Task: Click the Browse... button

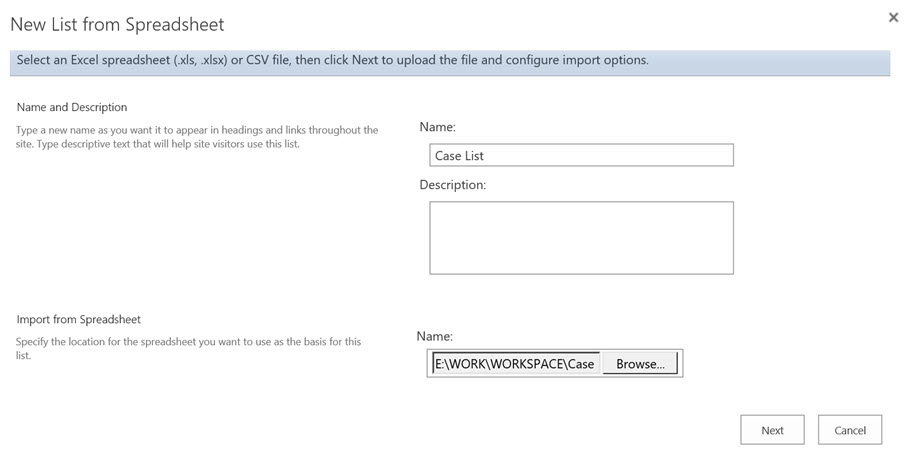Action: click(x=640, y=364)
